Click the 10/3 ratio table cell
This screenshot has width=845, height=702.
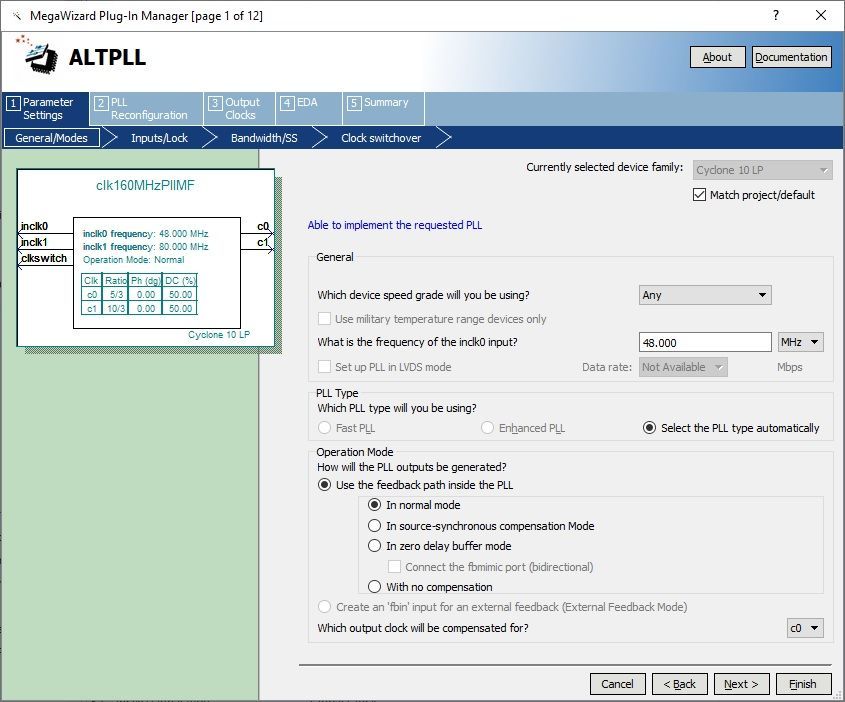click(116, 309)
